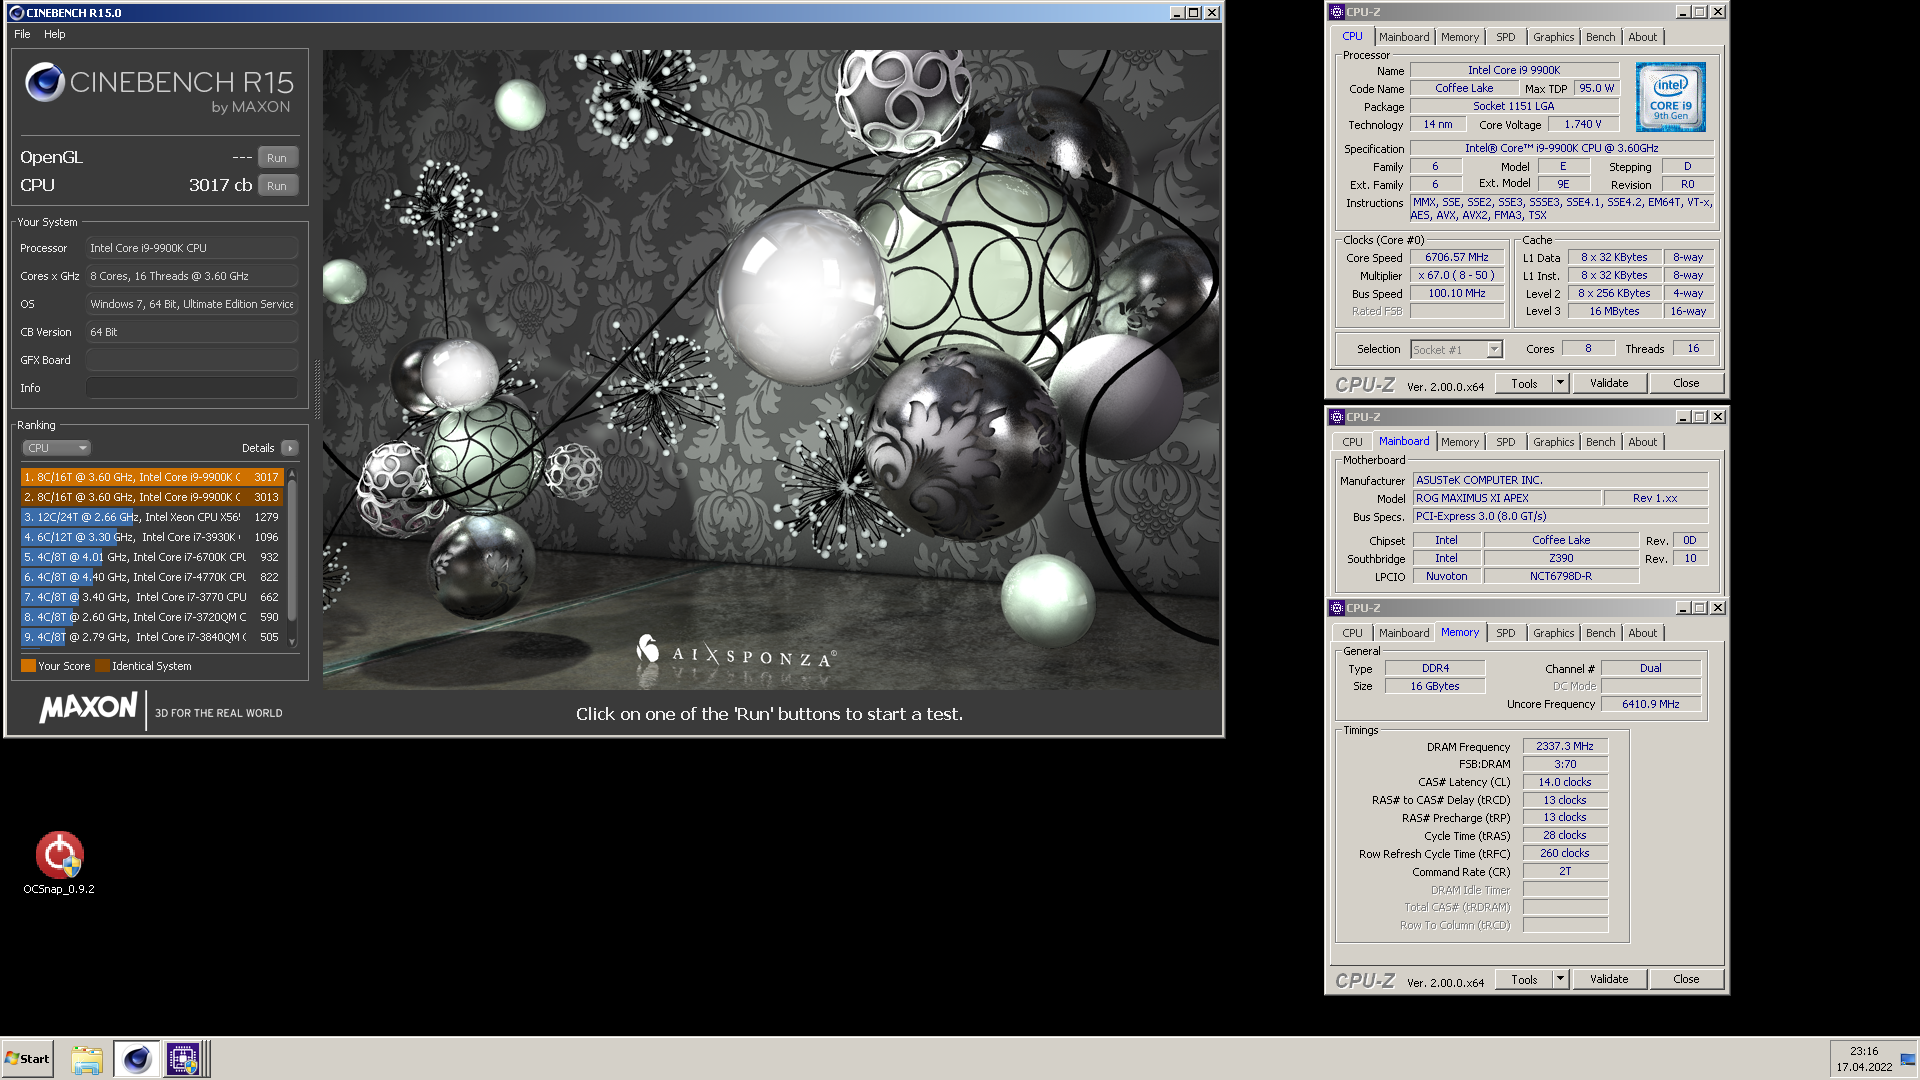
Task: Click the Mainboard CPU-Z window title icon
Action: [1337, 417]
